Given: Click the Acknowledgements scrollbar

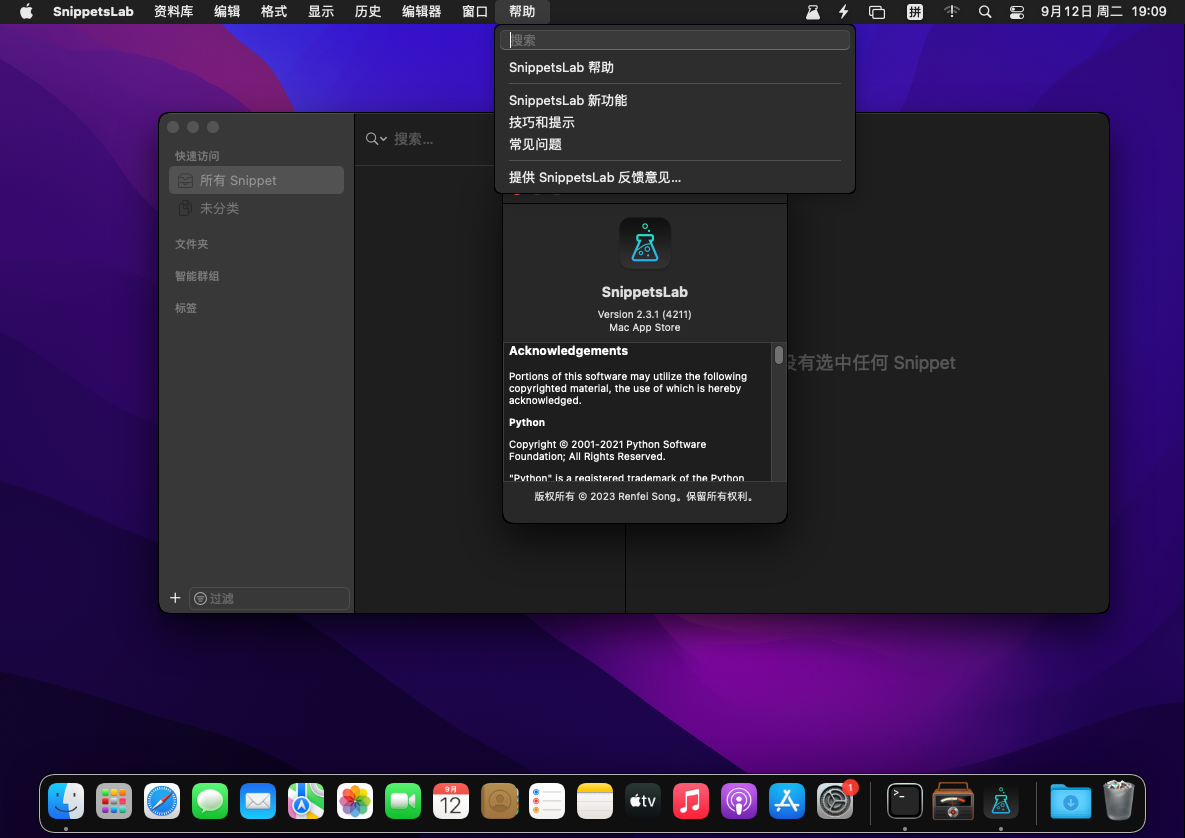Looking at the screenshot, I should [x=779, y=355].
